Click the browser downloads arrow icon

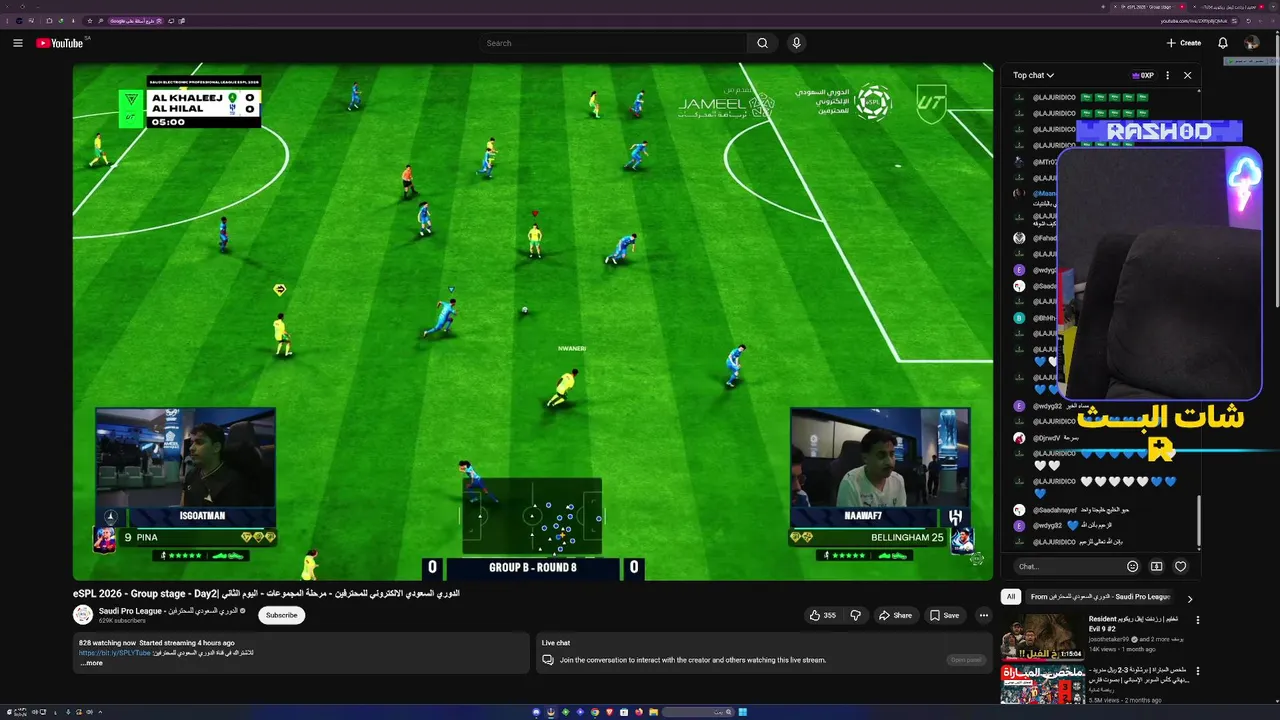click(x=73, y=21)
